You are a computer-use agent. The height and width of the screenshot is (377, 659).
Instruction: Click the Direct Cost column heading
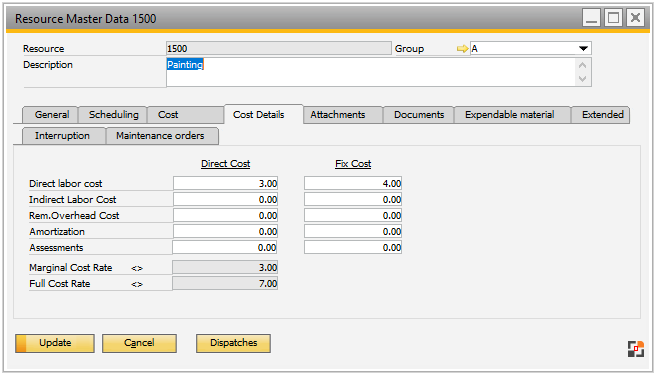(225, 163)
